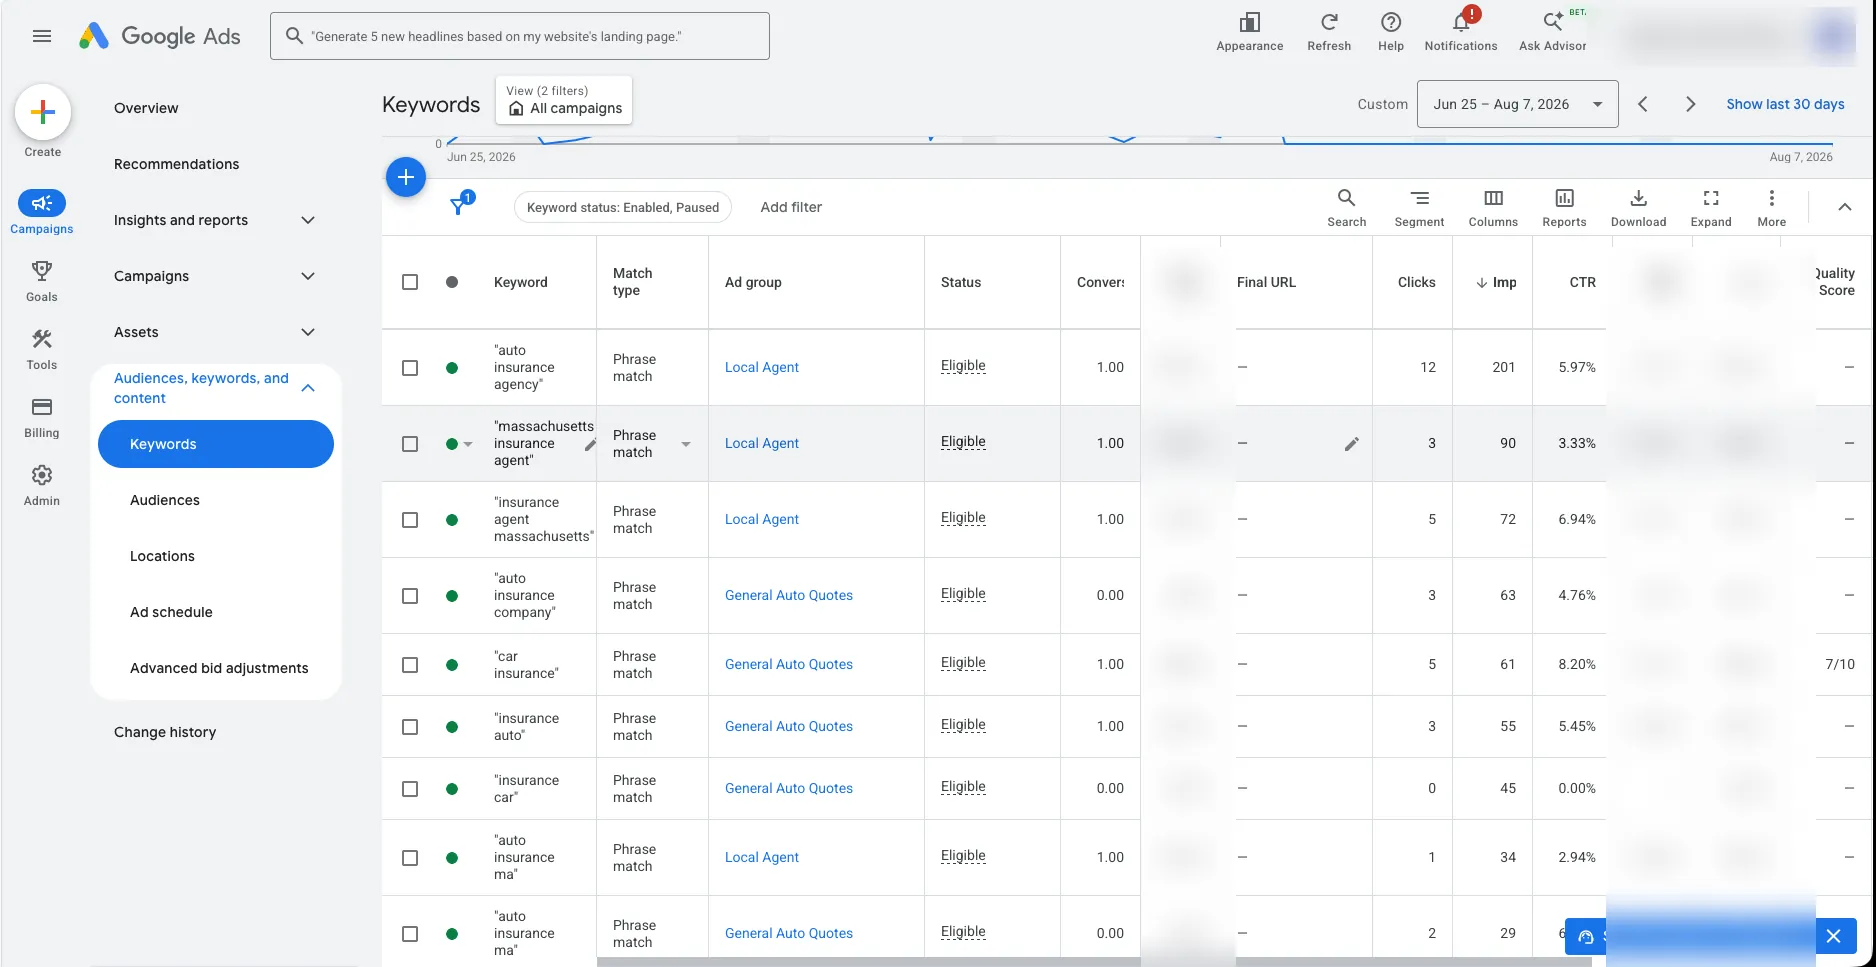Tick the "insurance agent massachusetts" checkbox
The height and width of the screenshot is (967, 1876).
[410, 520]
